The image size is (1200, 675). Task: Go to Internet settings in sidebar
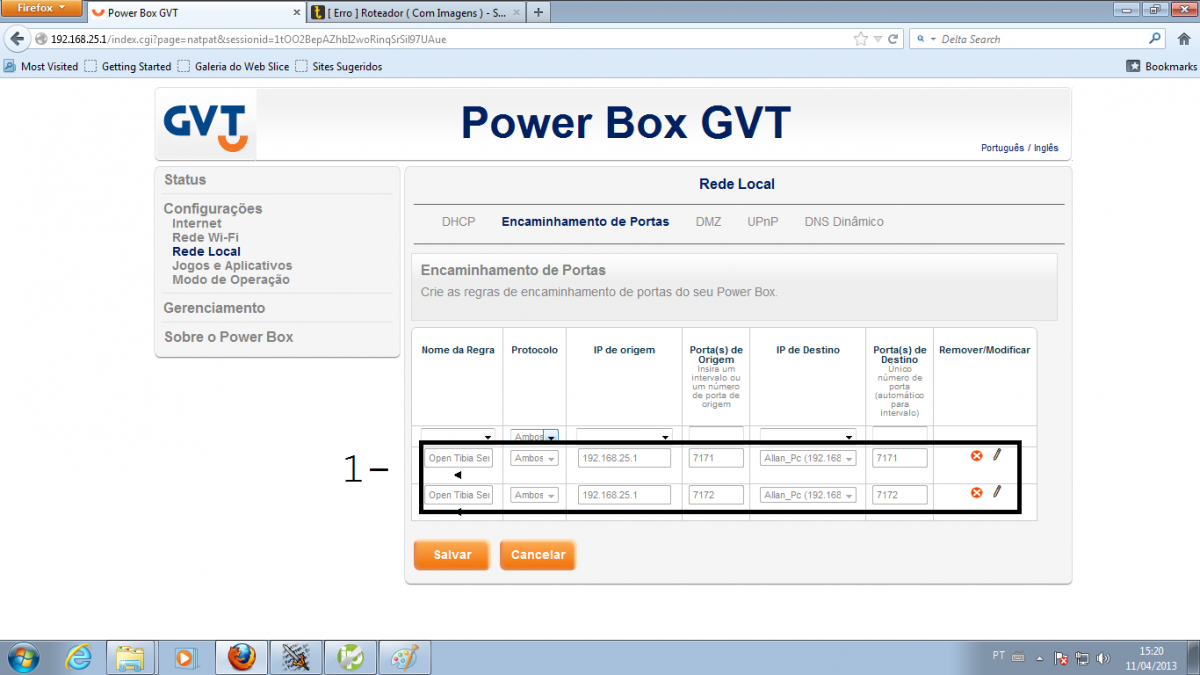(197, 224)
